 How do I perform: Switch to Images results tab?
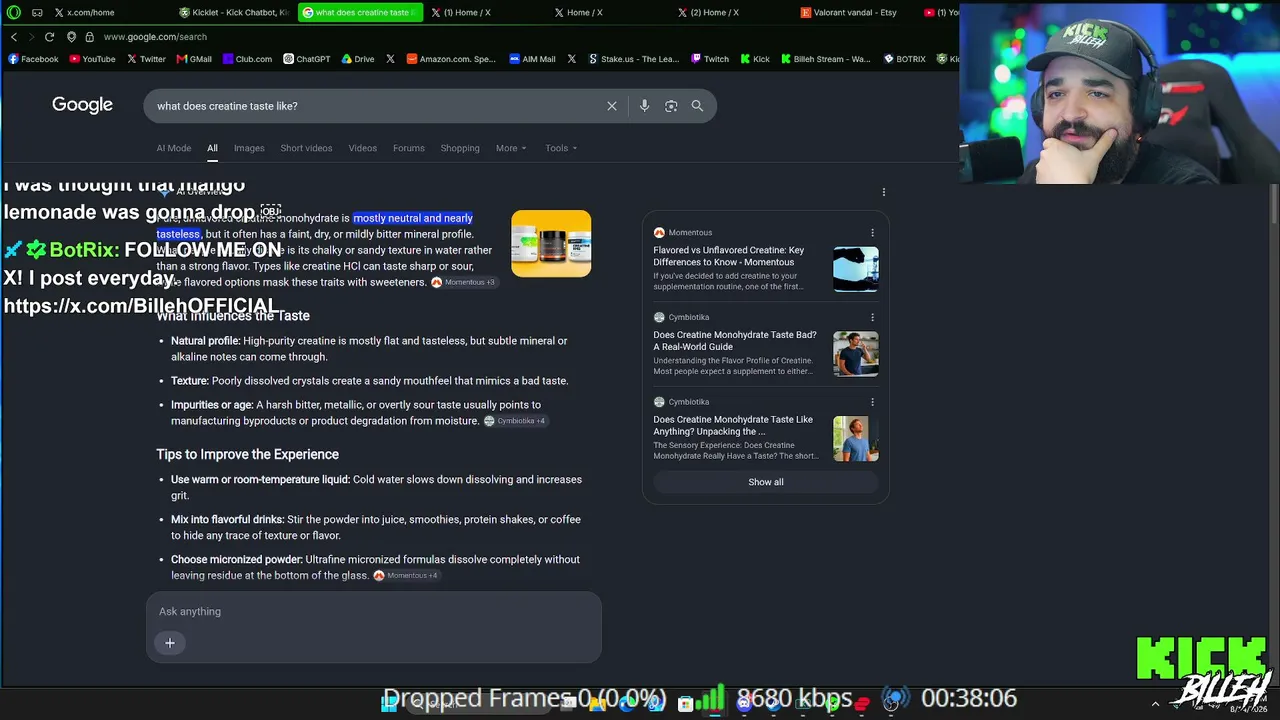click(249, 148)
